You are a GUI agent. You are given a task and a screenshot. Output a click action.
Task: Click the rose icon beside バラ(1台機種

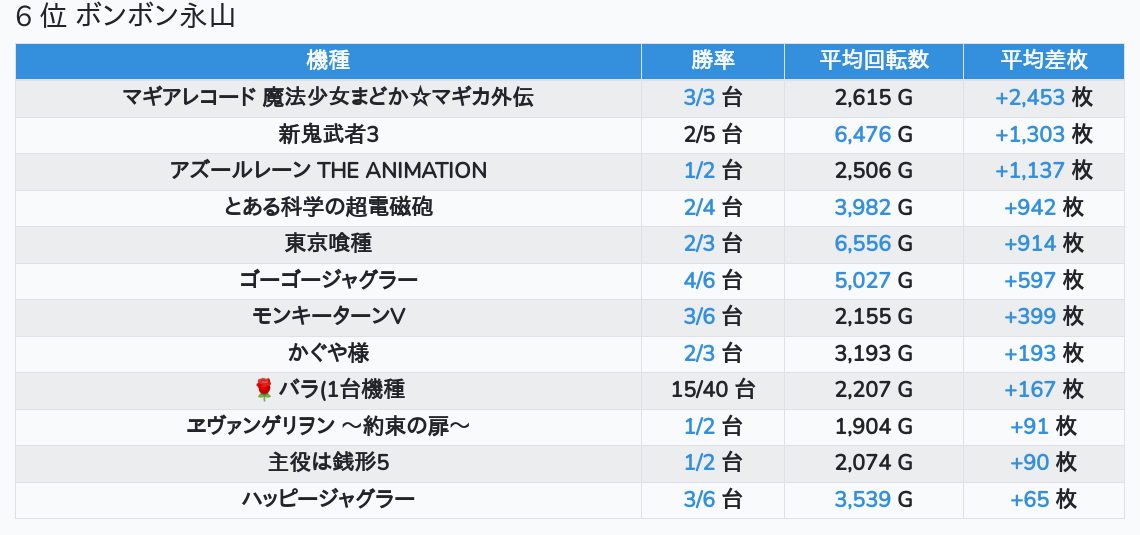[x=264, y=390]
